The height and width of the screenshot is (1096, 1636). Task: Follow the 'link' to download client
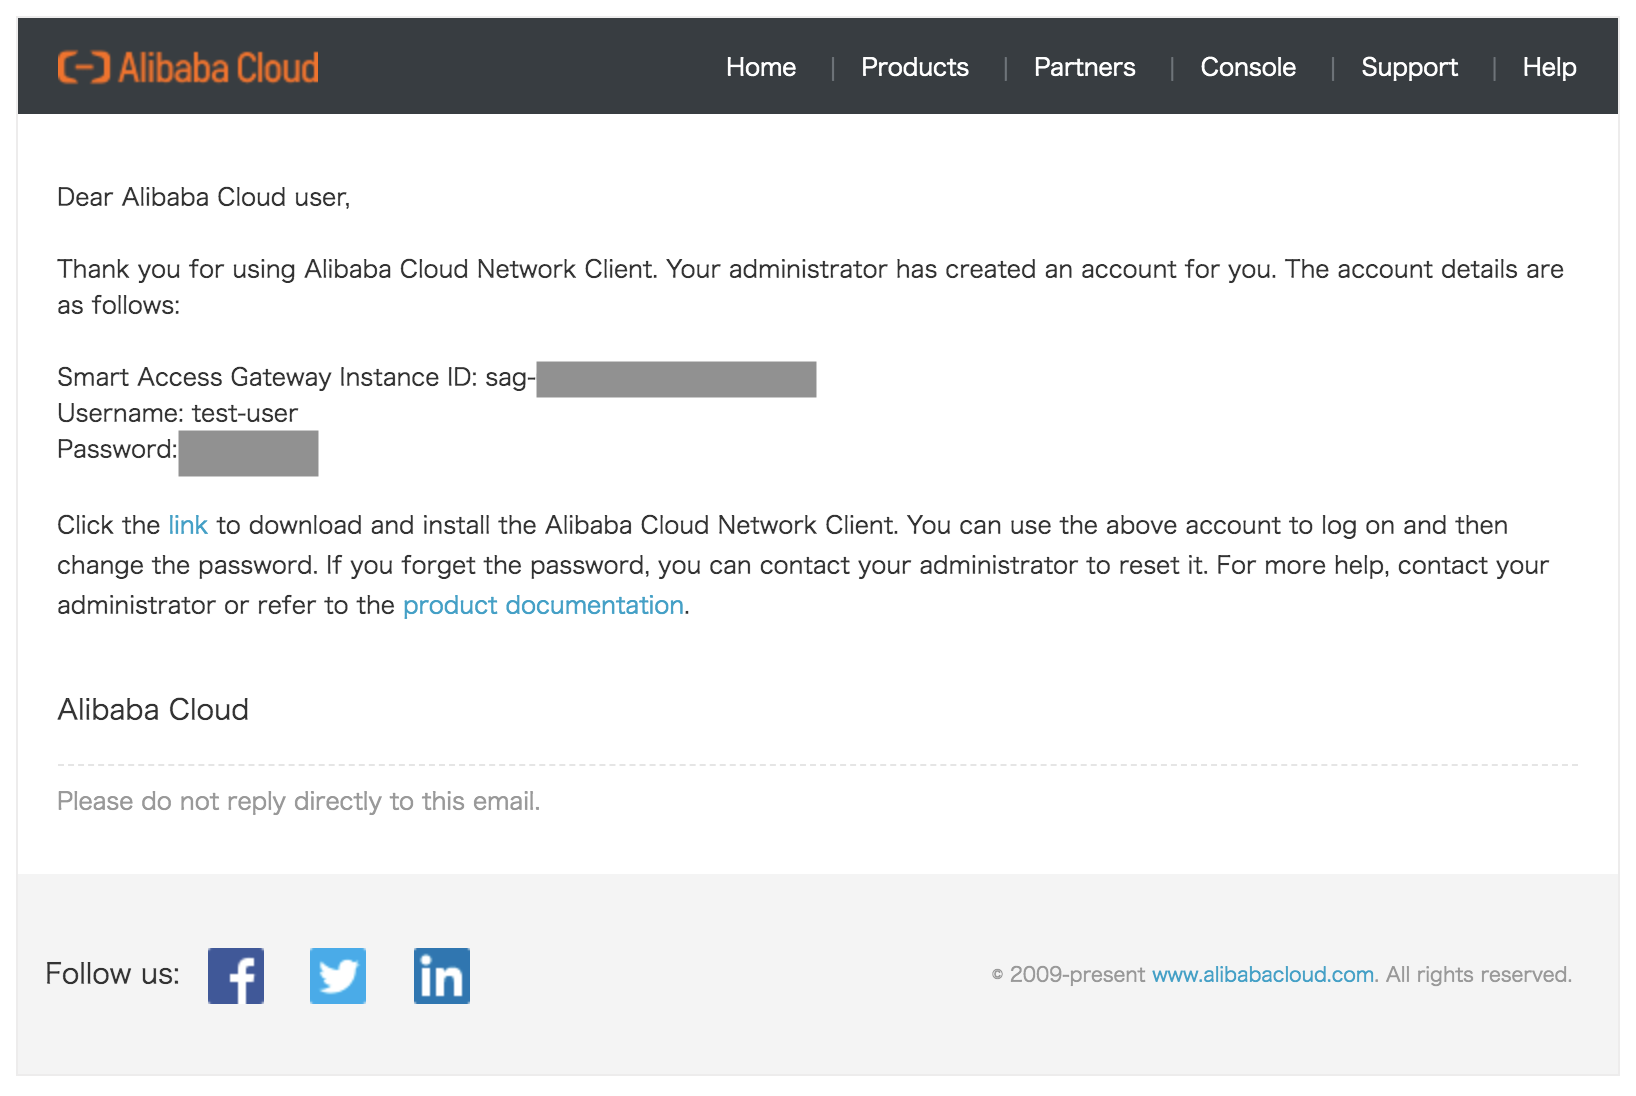[188, 525]
